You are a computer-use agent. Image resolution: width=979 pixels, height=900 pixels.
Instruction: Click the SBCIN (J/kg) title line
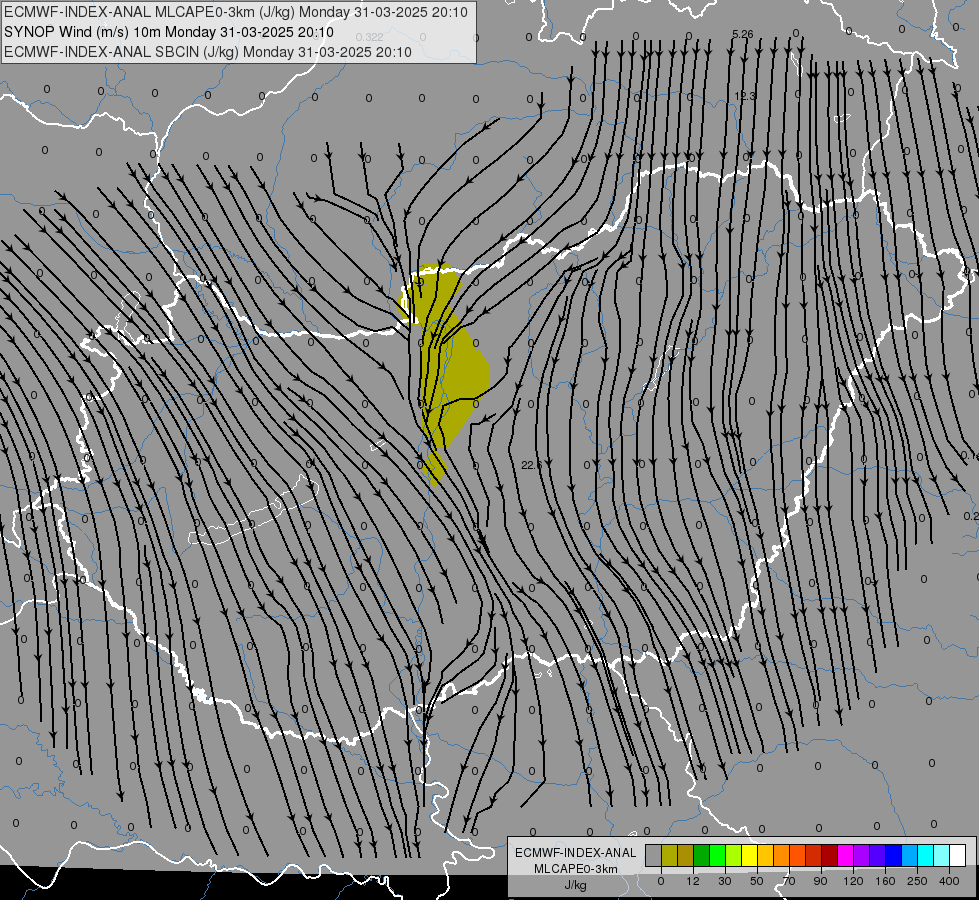208,52
